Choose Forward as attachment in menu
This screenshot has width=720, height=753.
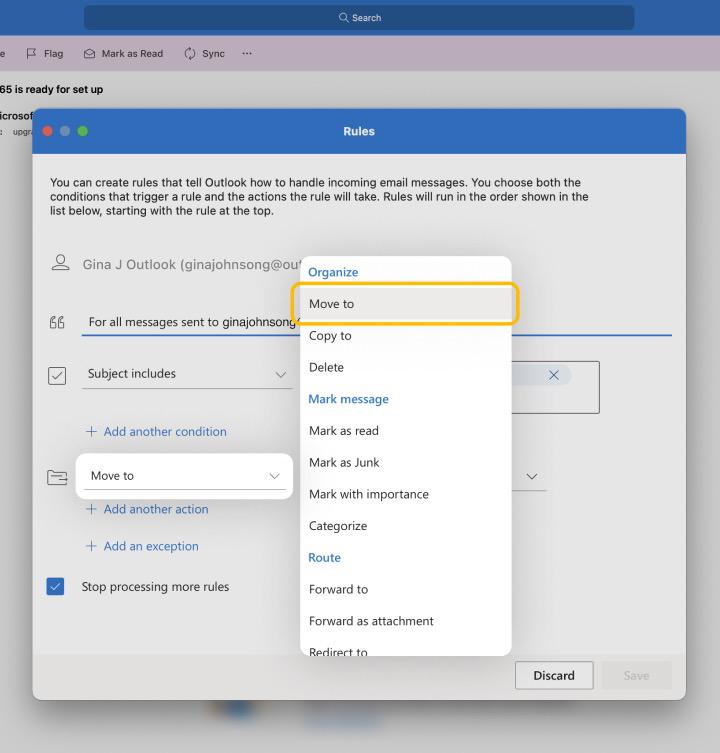pos(371,621)
